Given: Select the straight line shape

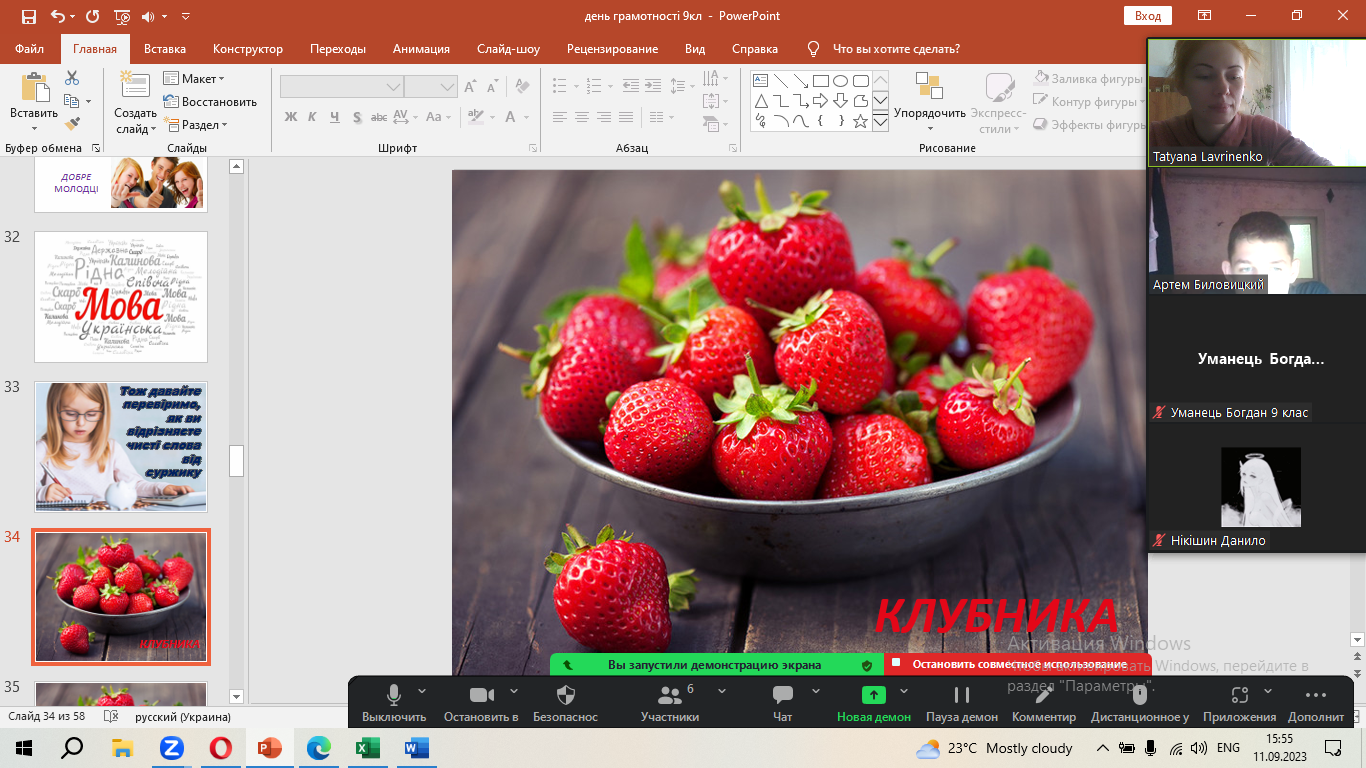Looking at the screenshot, I should (x=780, y=81).
